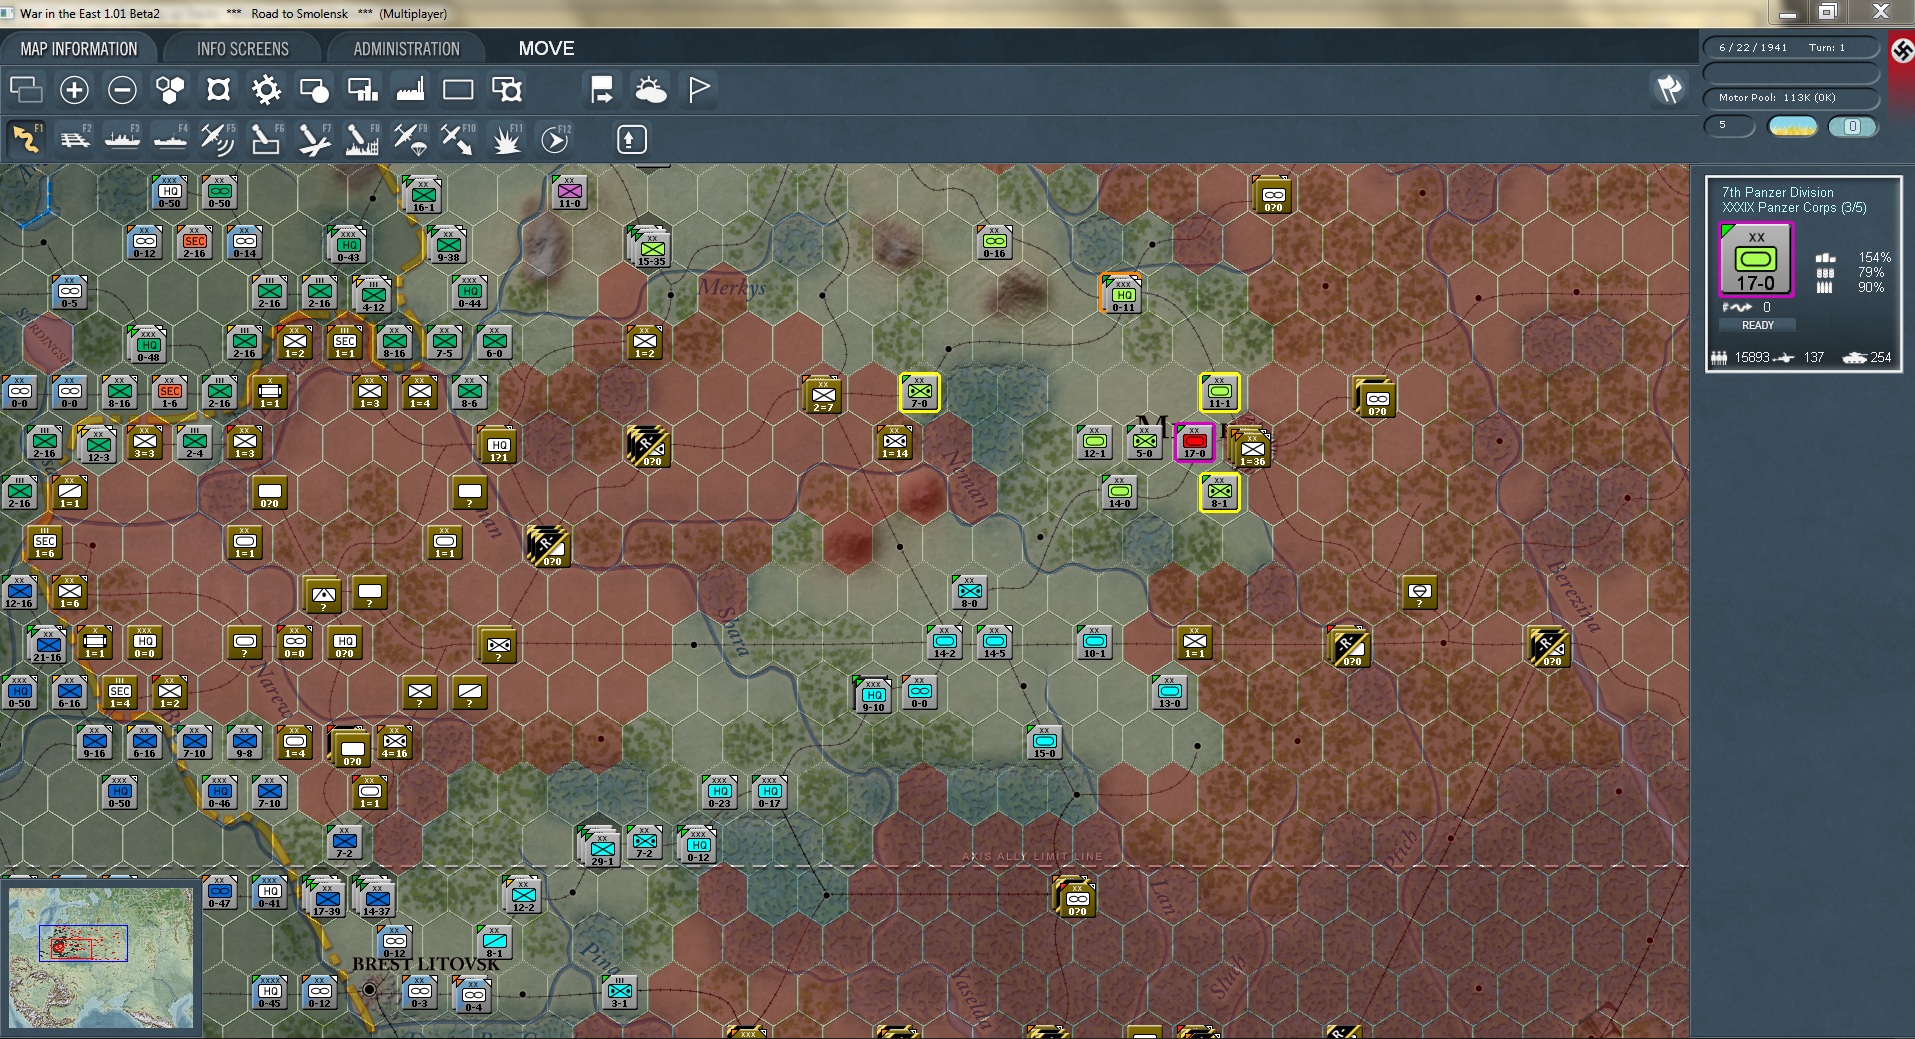Click the up-arrow box toolbar icon

pos(630,139)
